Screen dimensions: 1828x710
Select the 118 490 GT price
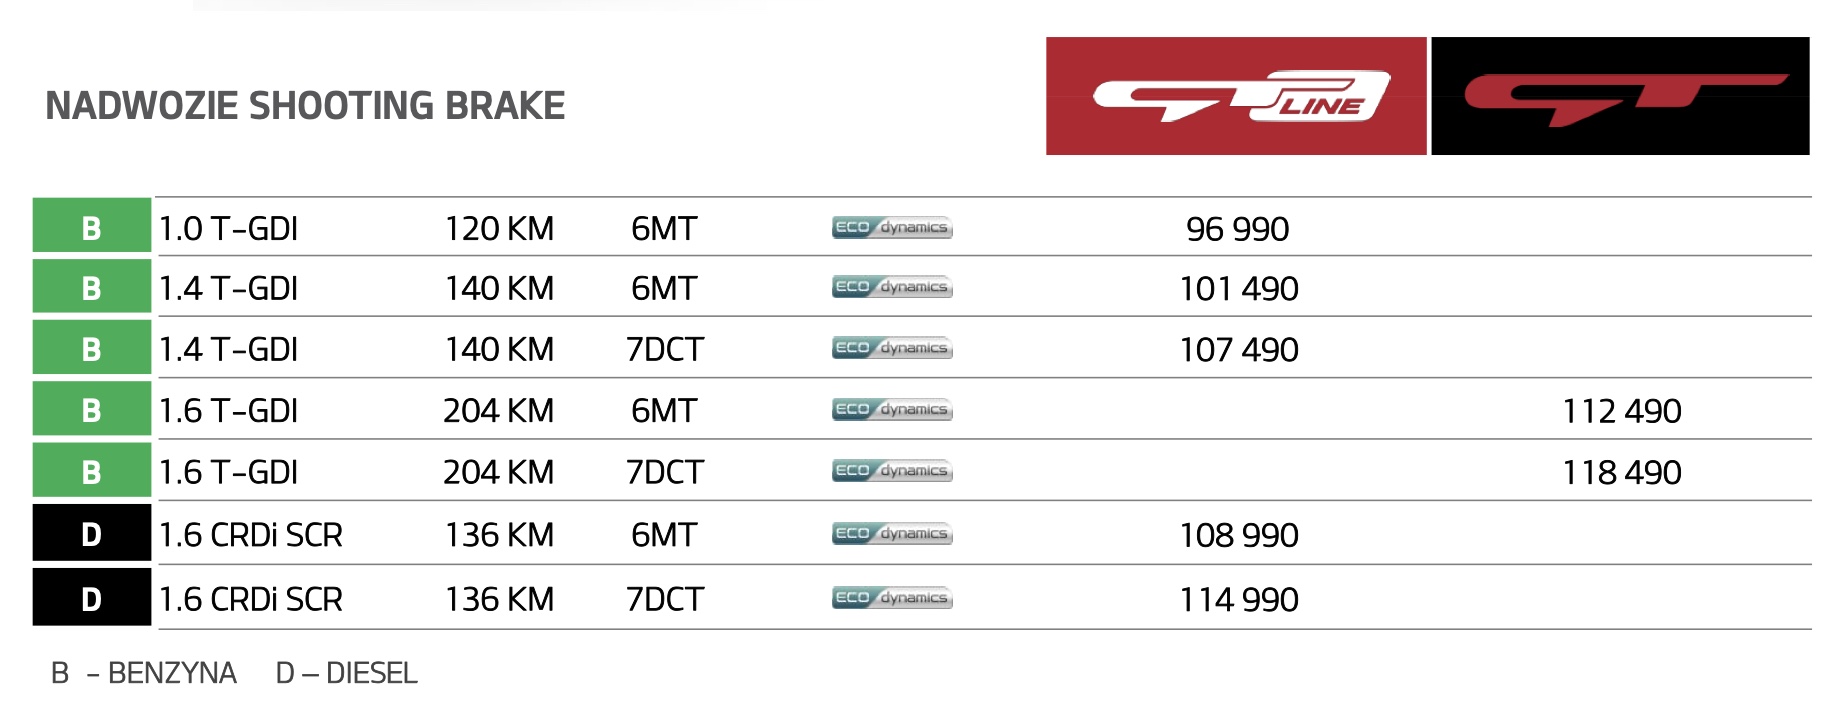pos(1622,472)
